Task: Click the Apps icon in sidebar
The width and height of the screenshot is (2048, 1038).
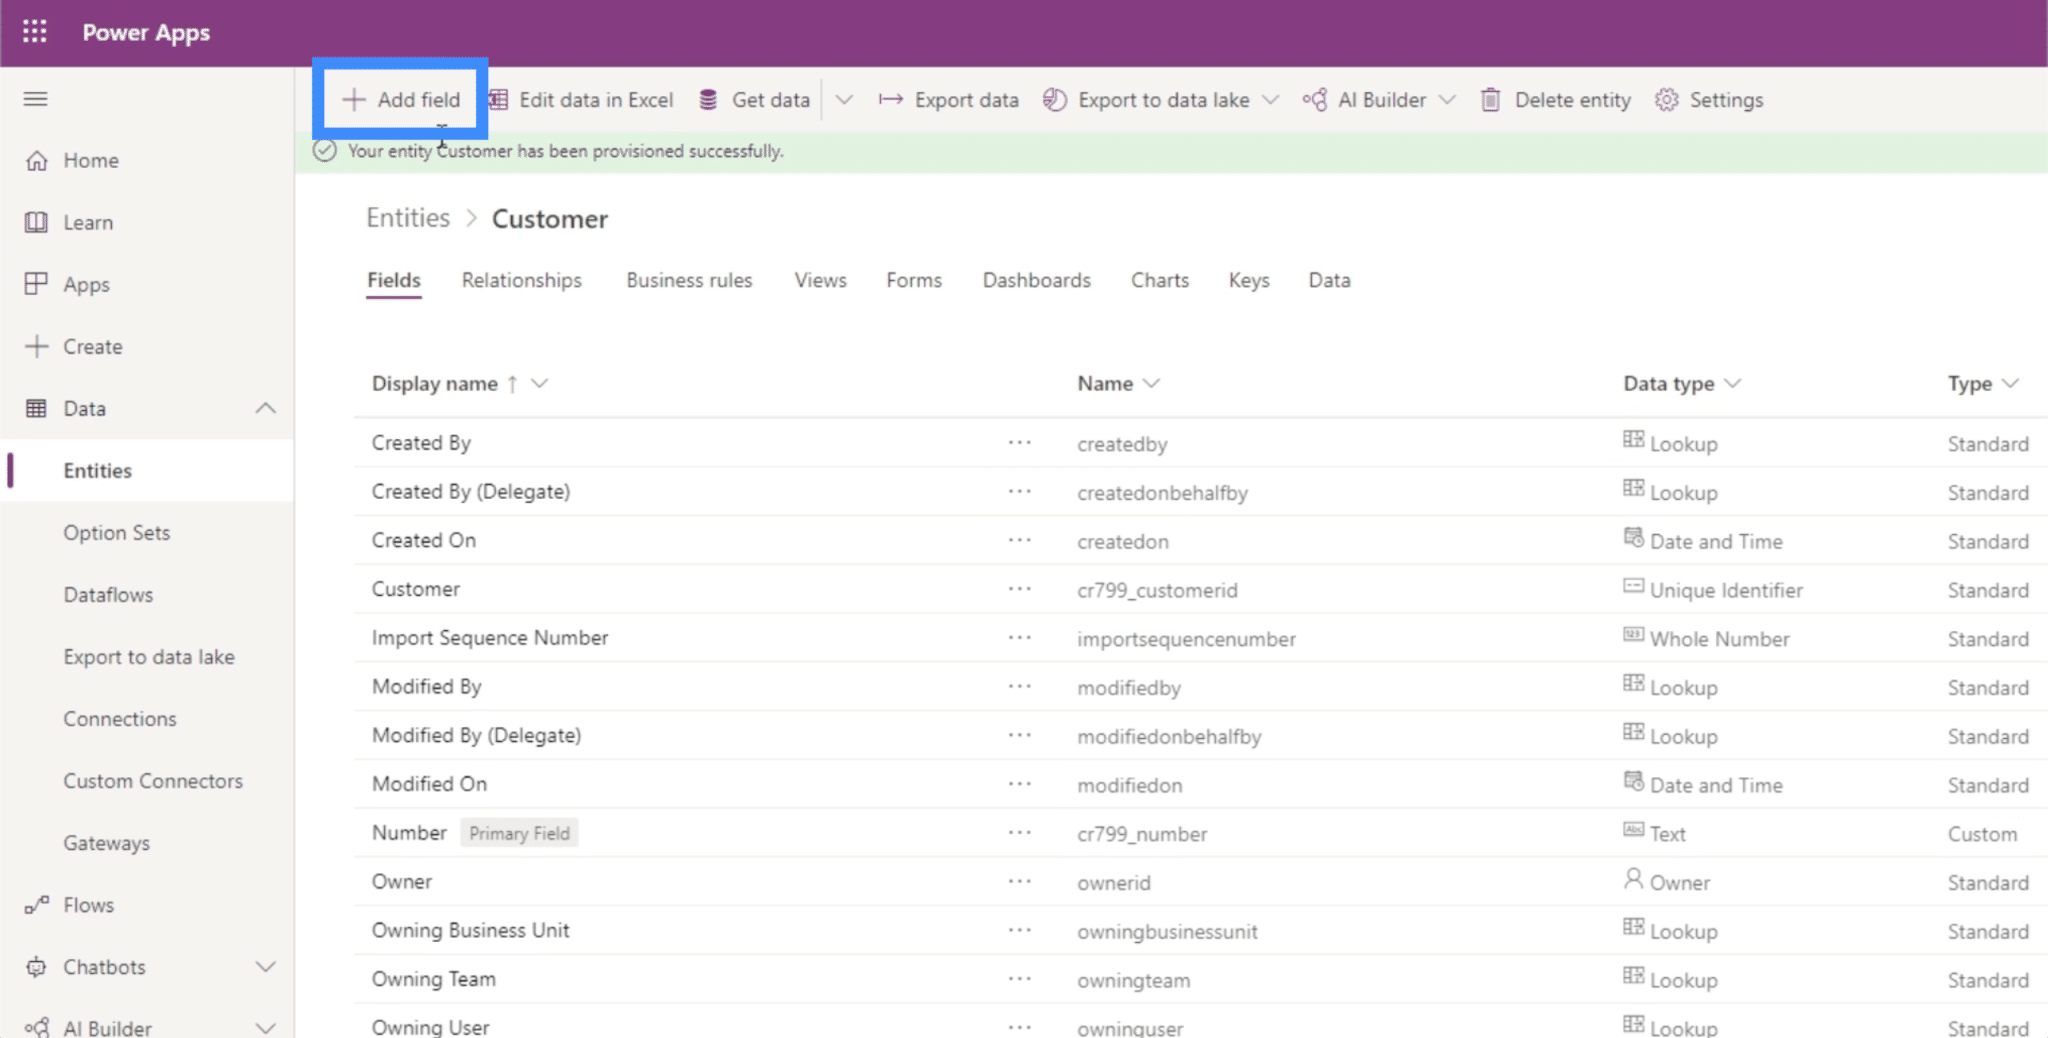Action: pyautogui.click(x=36, y=284)
